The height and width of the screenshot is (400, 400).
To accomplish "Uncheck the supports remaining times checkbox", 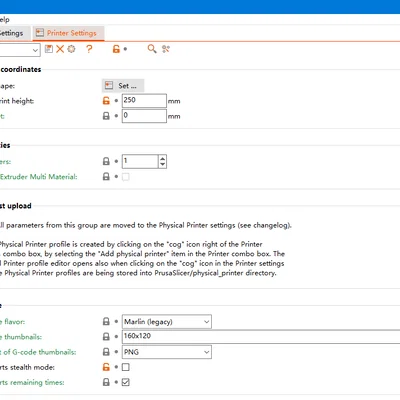I will point(126,382).
